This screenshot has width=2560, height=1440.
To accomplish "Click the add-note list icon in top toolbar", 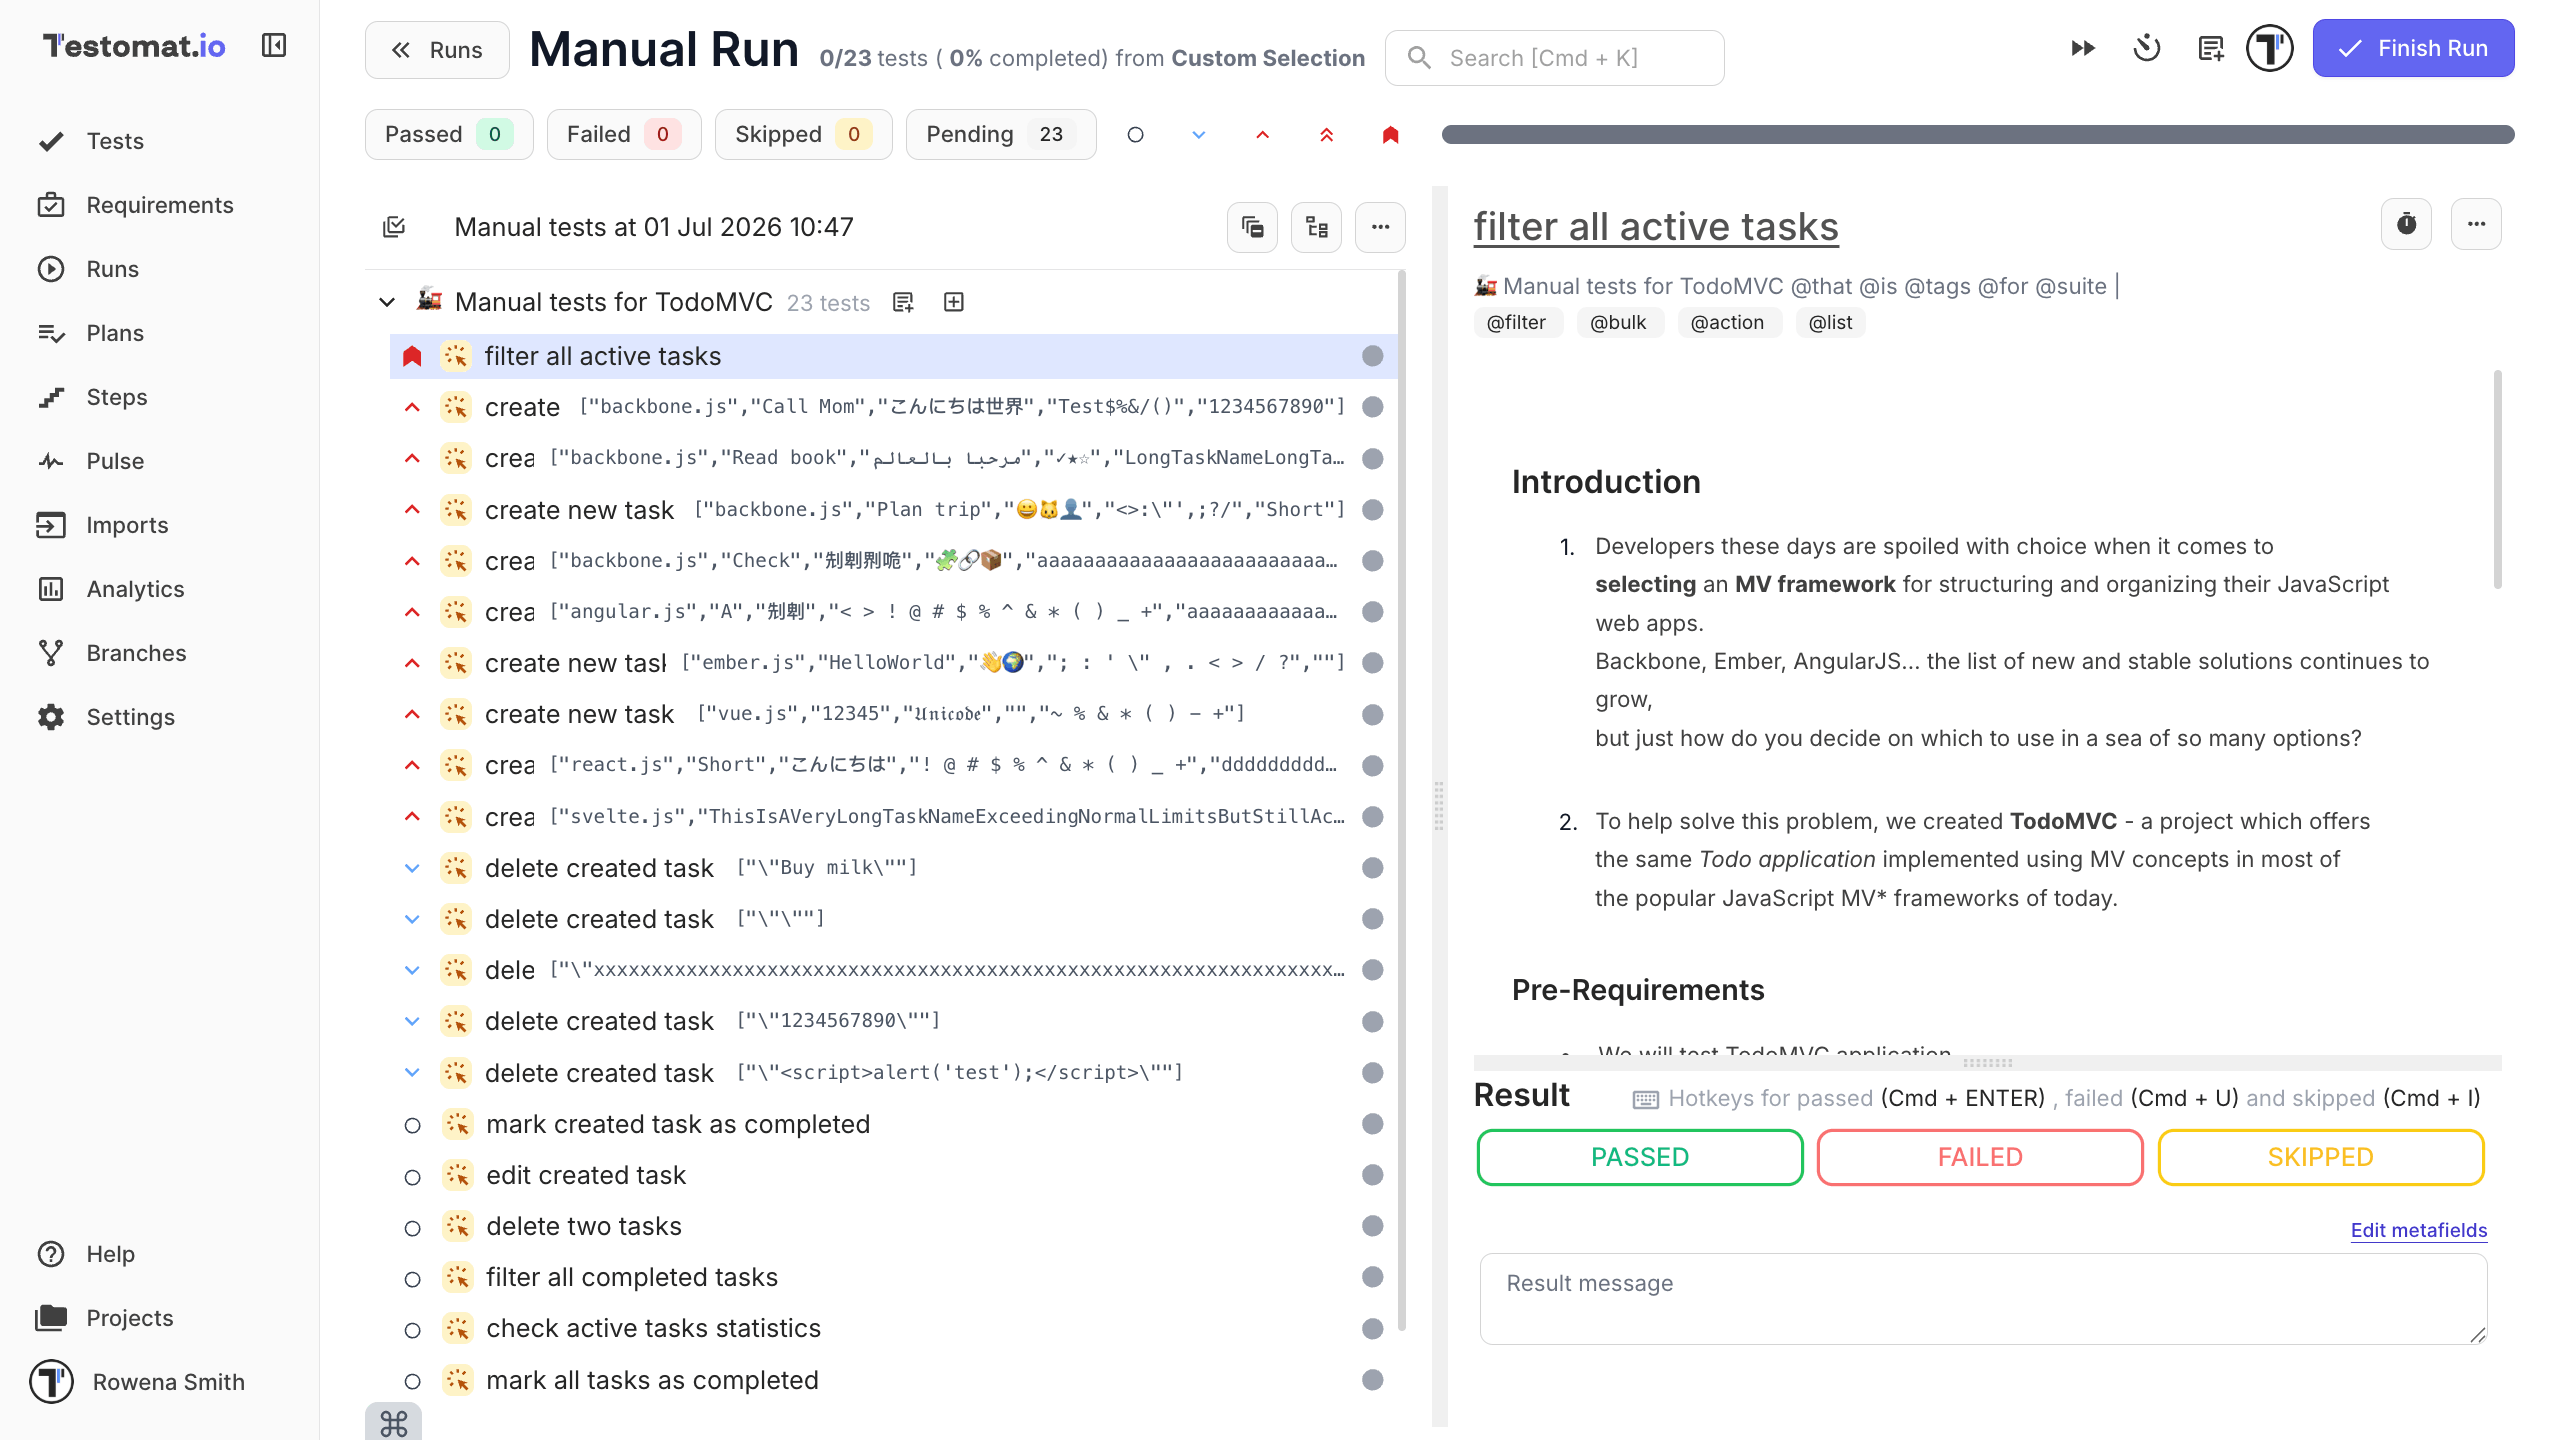I will [2211, 48].
